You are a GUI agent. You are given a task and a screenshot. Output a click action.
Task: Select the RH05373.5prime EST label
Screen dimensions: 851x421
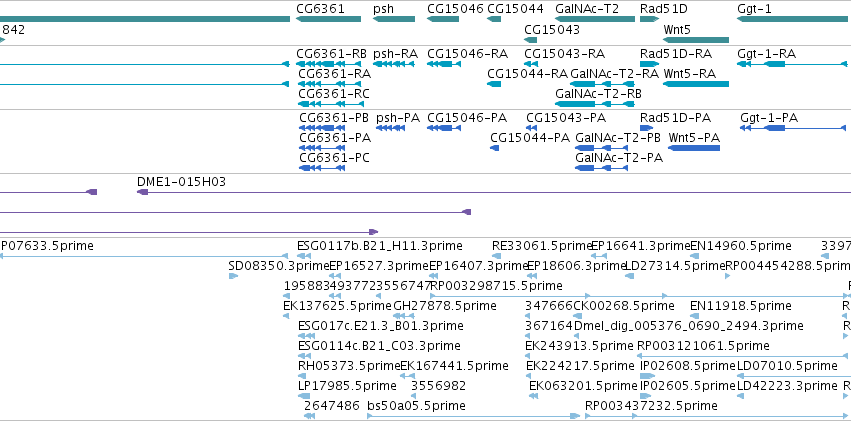pos(349,366)
